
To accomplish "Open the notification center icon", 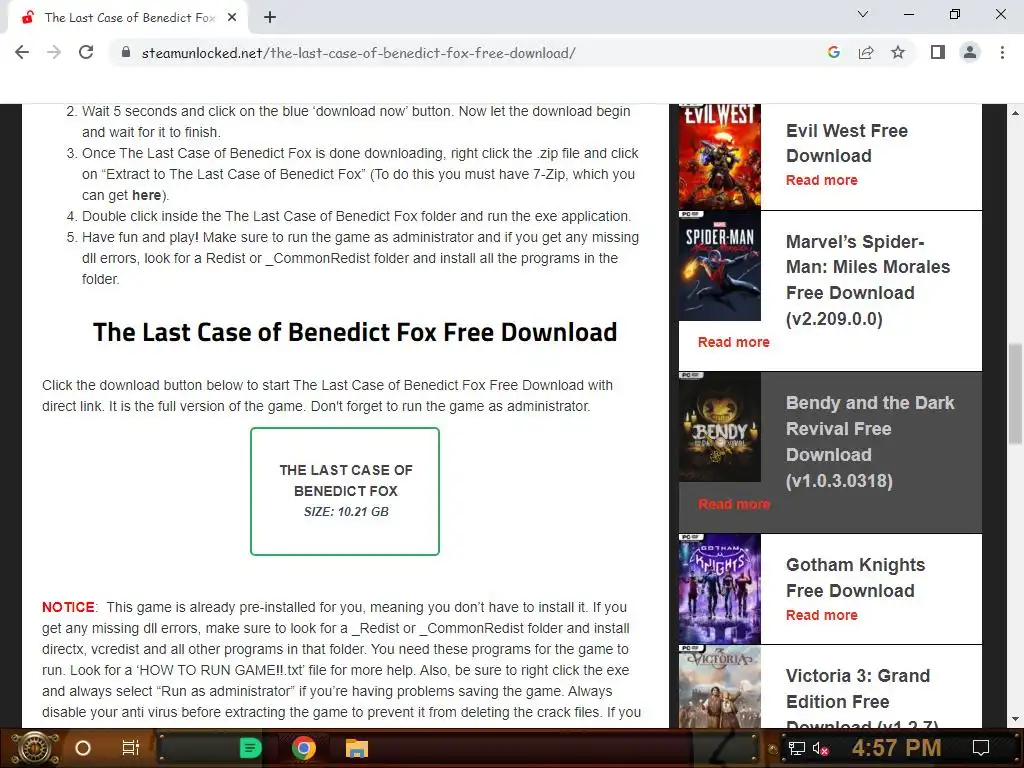I will point(981,748).
